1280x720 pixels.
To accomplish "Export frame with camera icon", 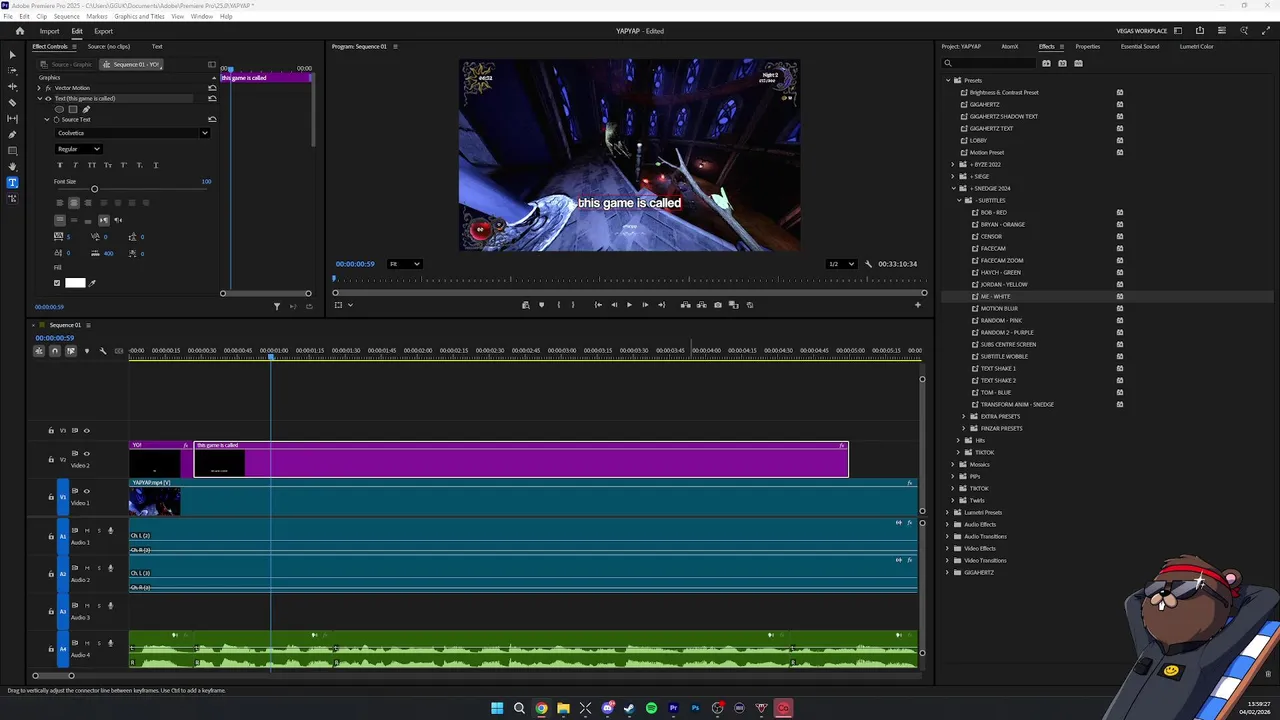I will (717, 305).
